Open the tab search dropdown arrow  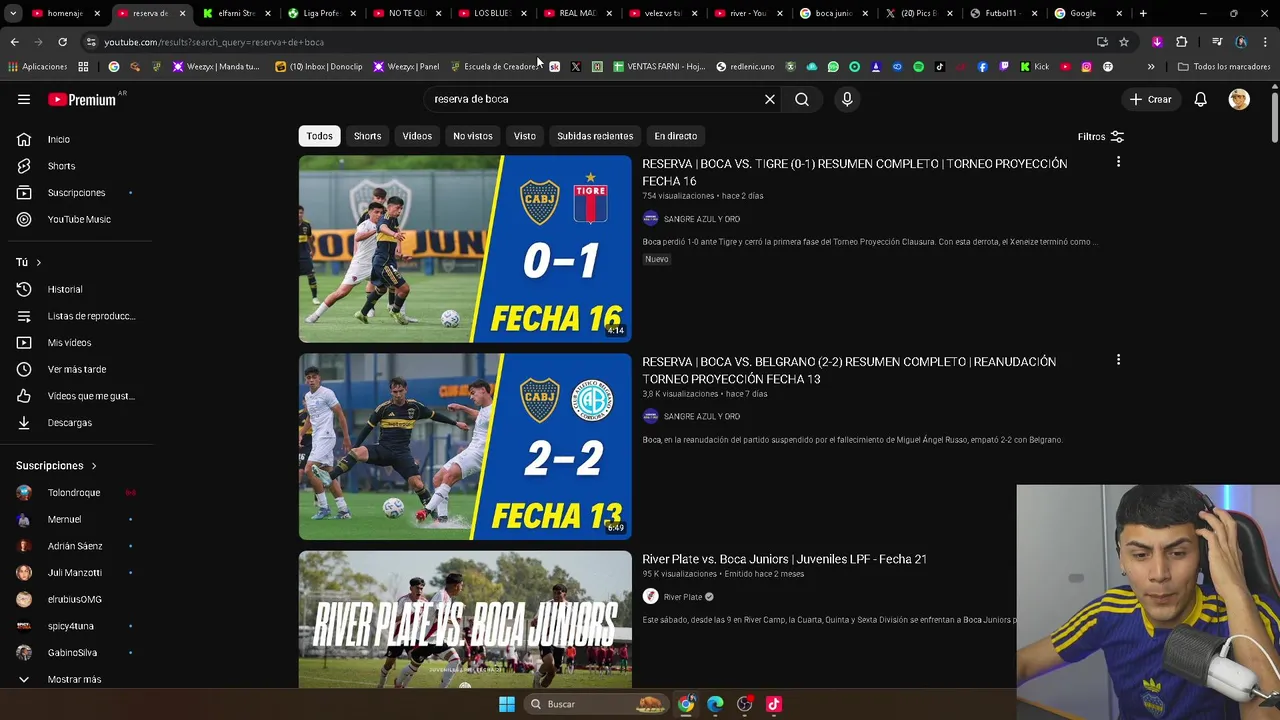tap(13, 13)
